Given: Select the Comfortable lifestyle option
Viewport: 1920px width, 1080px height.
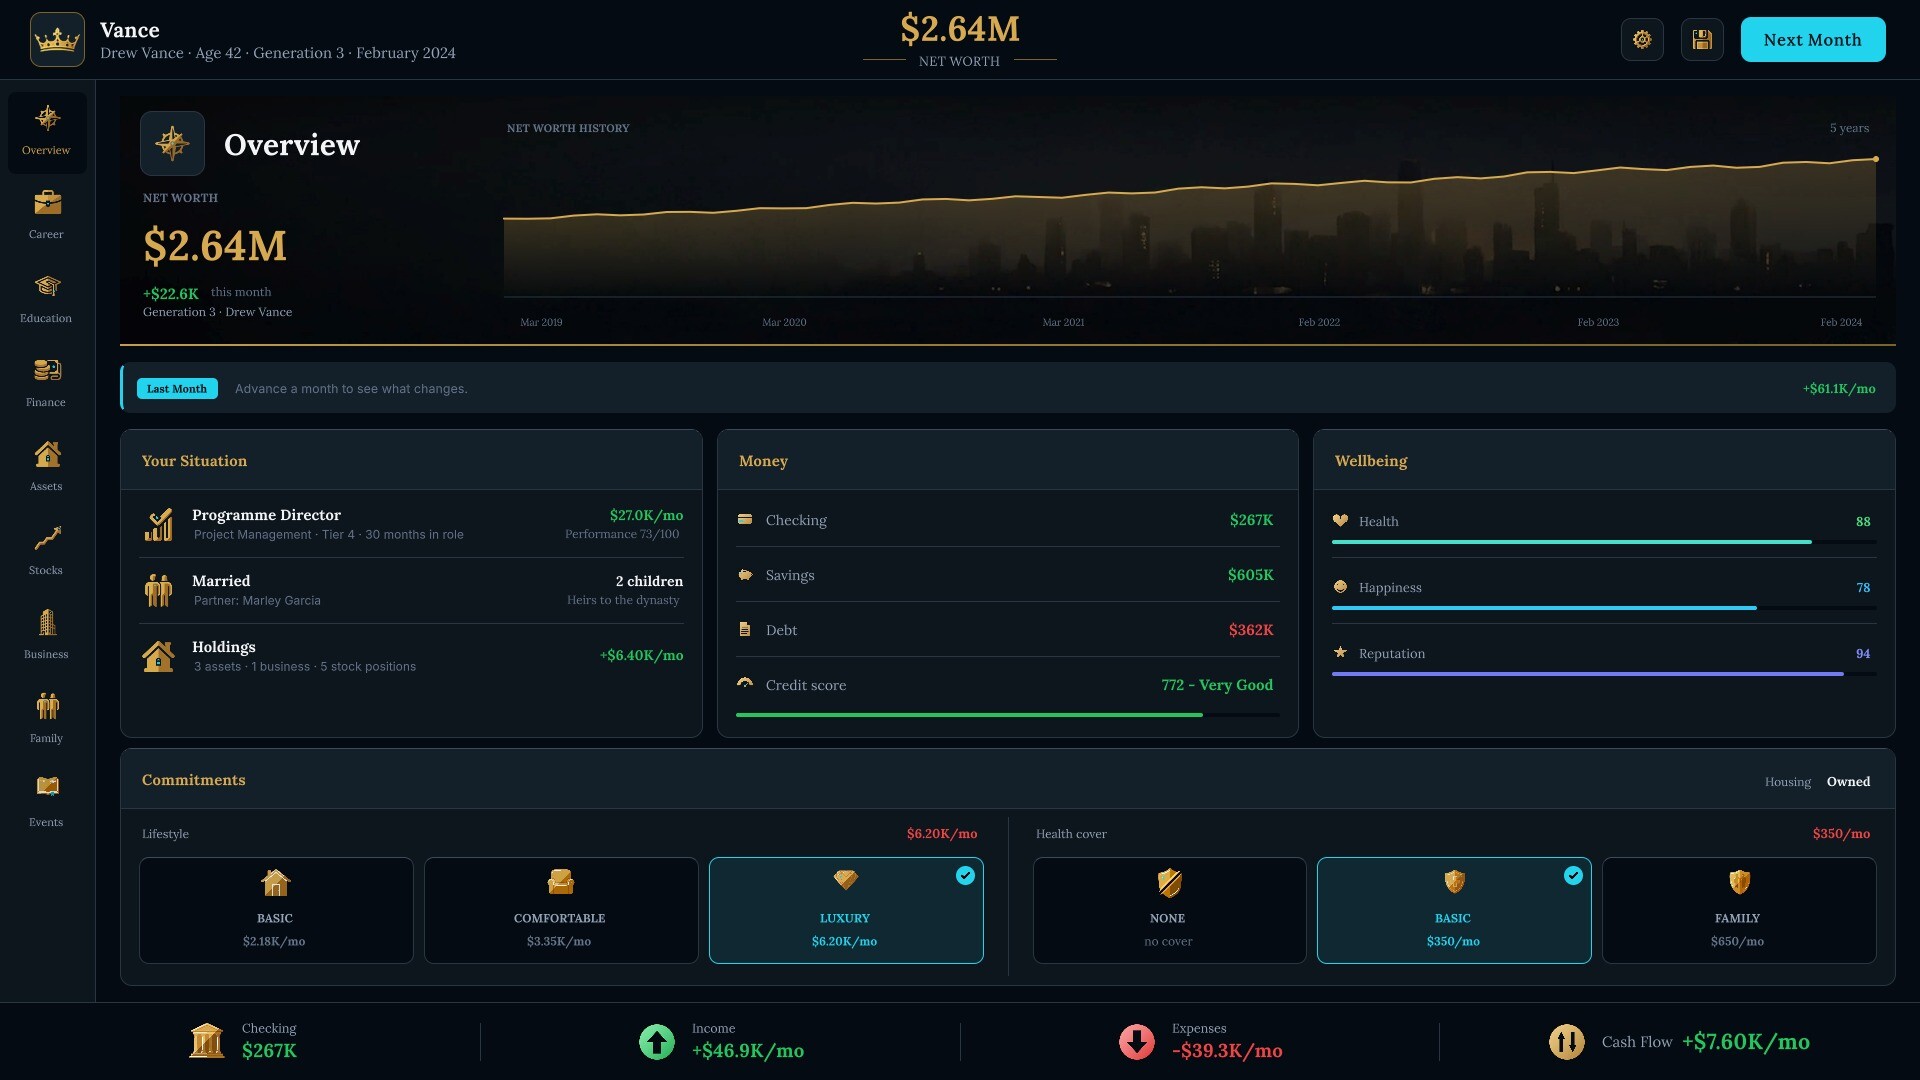Looking at the screenshot, I should click(561, 910).
